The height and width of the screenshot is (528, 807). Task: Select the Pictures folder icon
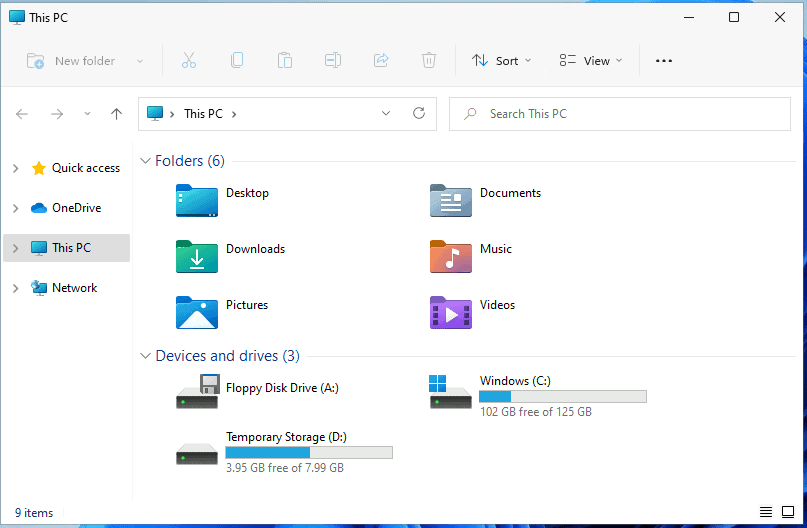pyautogui.click(x=197, y=313)
